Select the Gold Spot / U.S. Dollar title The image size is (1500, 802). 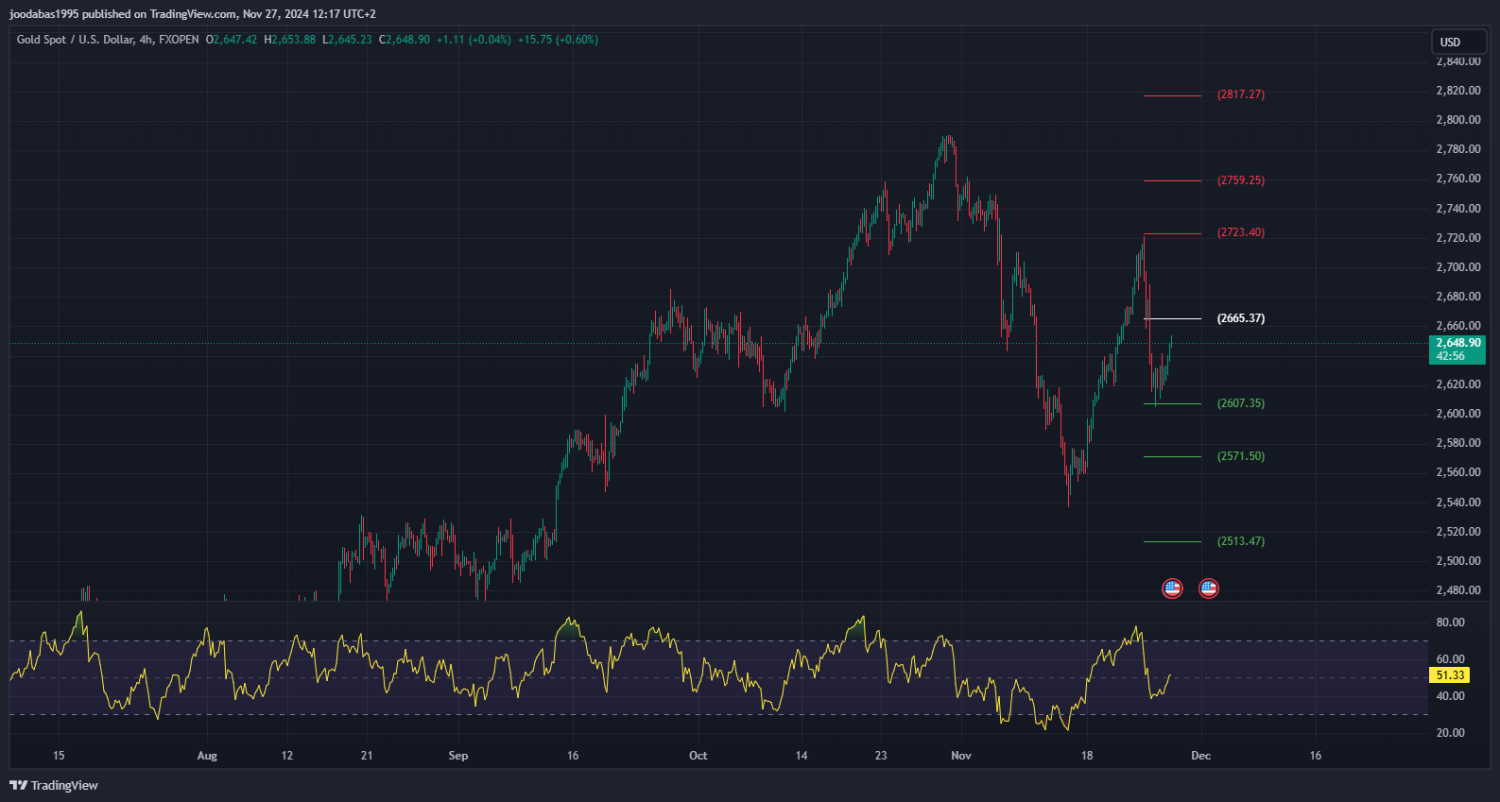(x=76, y=40)
